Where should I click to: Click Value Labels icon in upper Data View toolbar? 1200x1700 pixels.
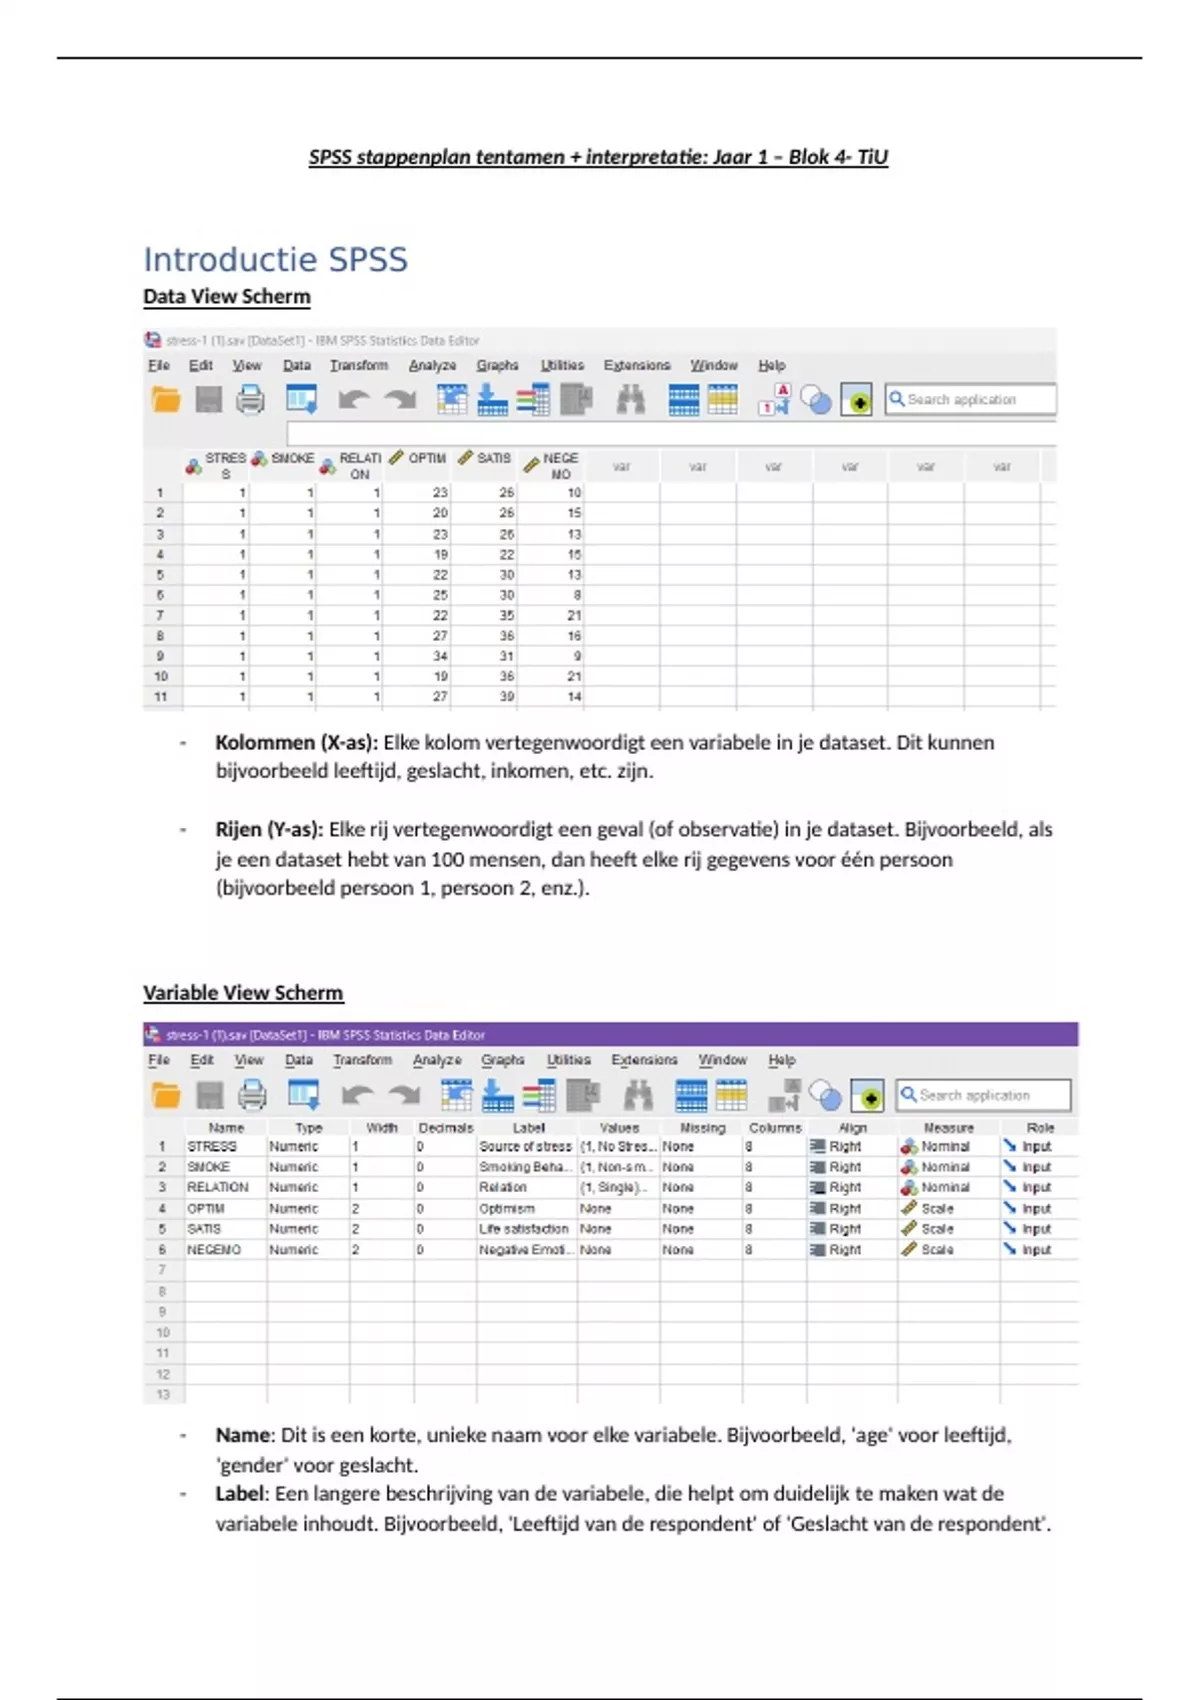coord(774,400)
